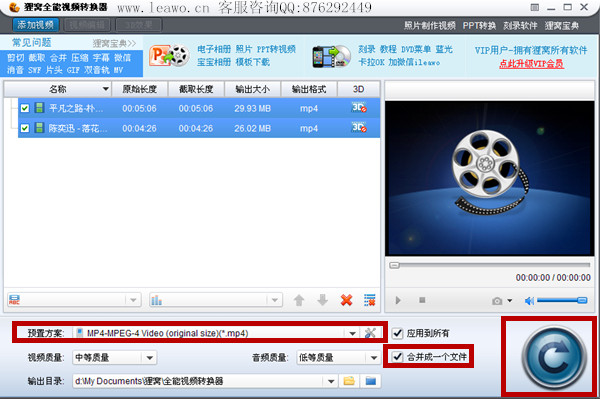Image resolution: width=600 pixels, height=399 pixels.
Task: Click the 字幕 help link
Action: (x=101, y=58)
